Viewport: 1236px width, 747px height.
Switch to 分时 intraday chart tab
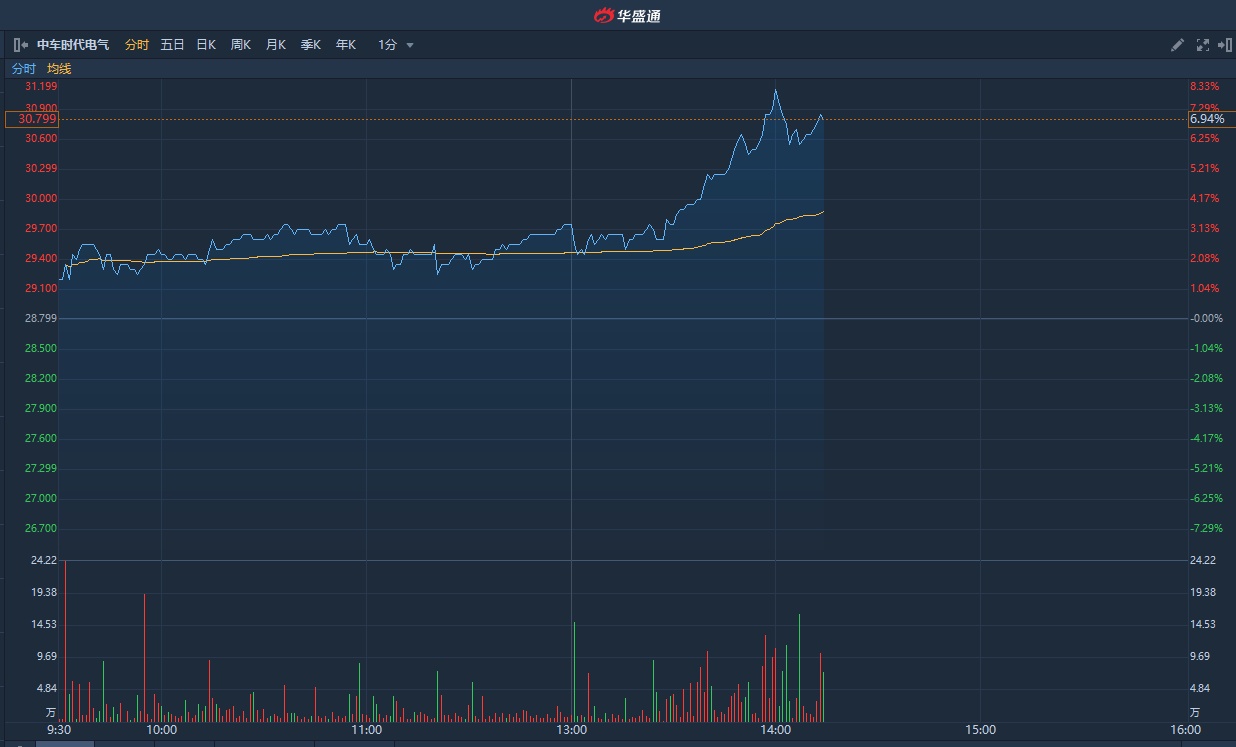[137, 45]
